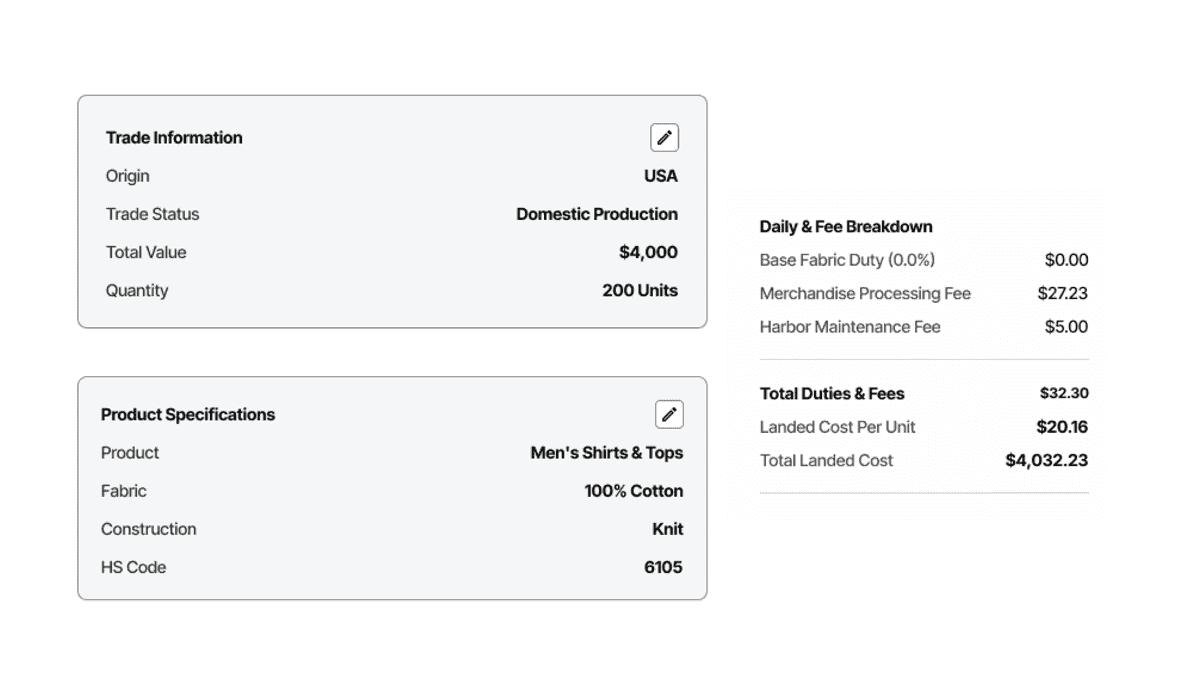Click the Product Specifications heading

click(188, 414)
